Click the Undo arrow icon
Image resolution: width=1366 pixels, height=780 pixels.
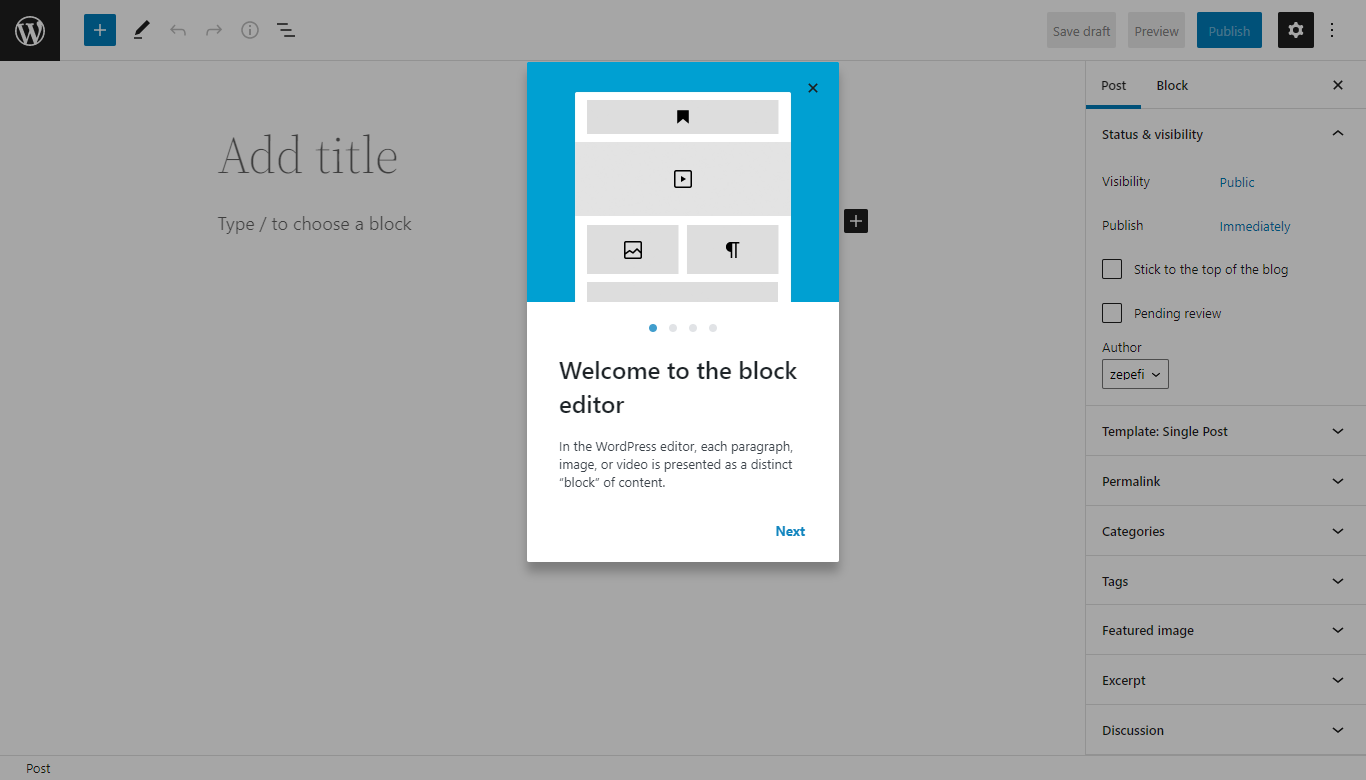[178, 30]
